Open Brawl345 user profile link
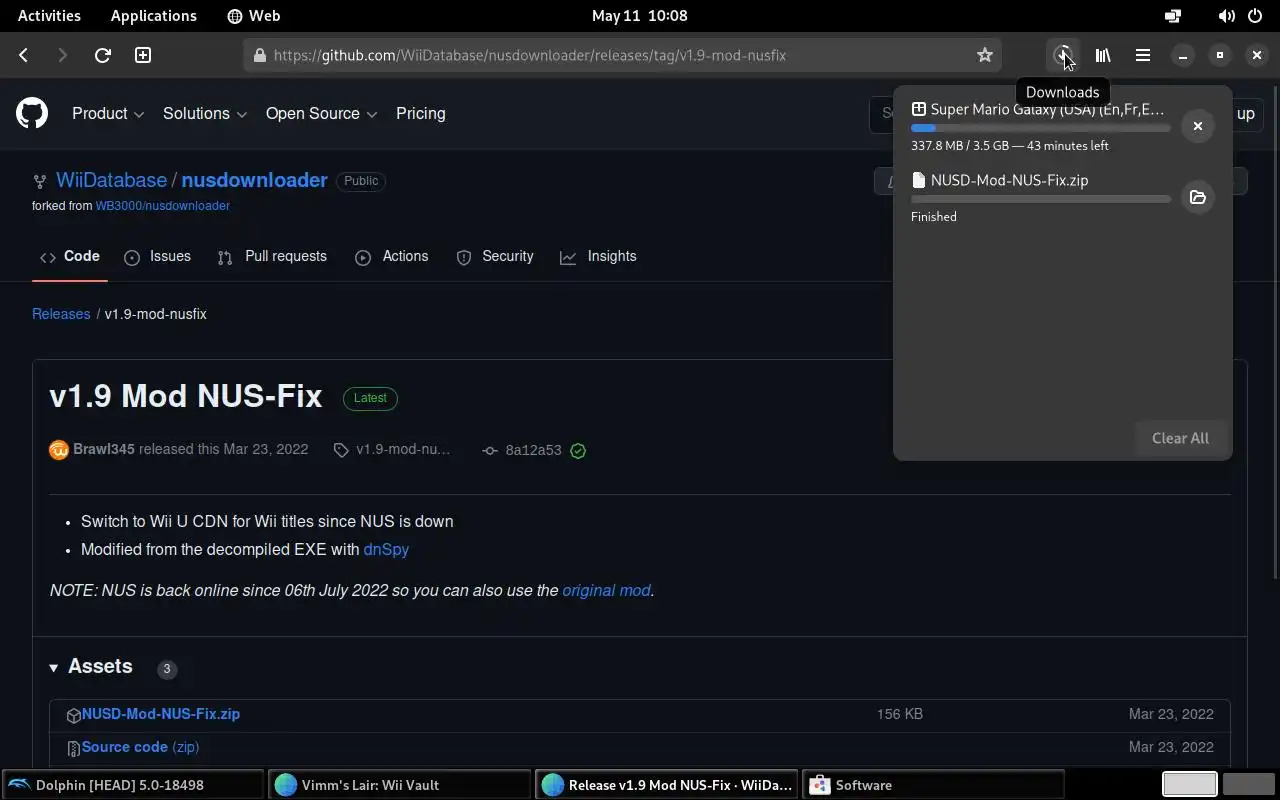The height and width of the screenshot is (800, 1280). [x=104, y=449]
